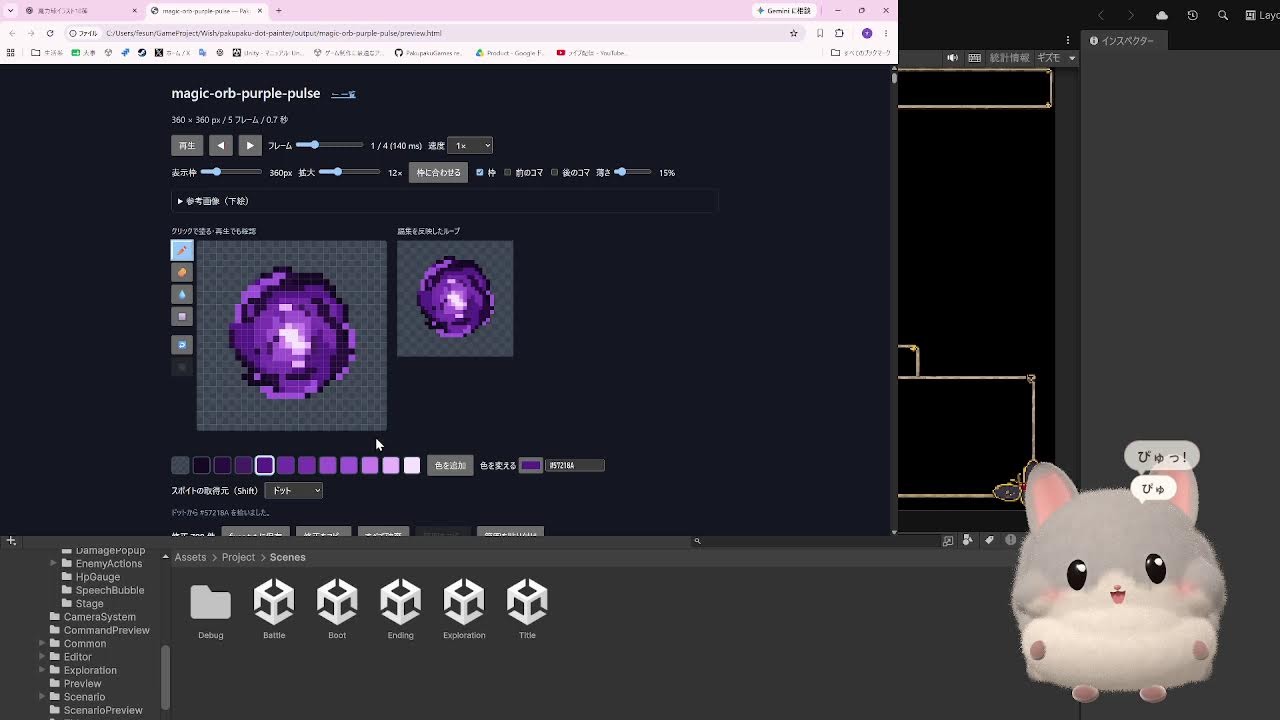Open the Exploration scene asset
The height and width of the screenshot is (720, 1280).
pyautogui.click(x=464, y=609)
